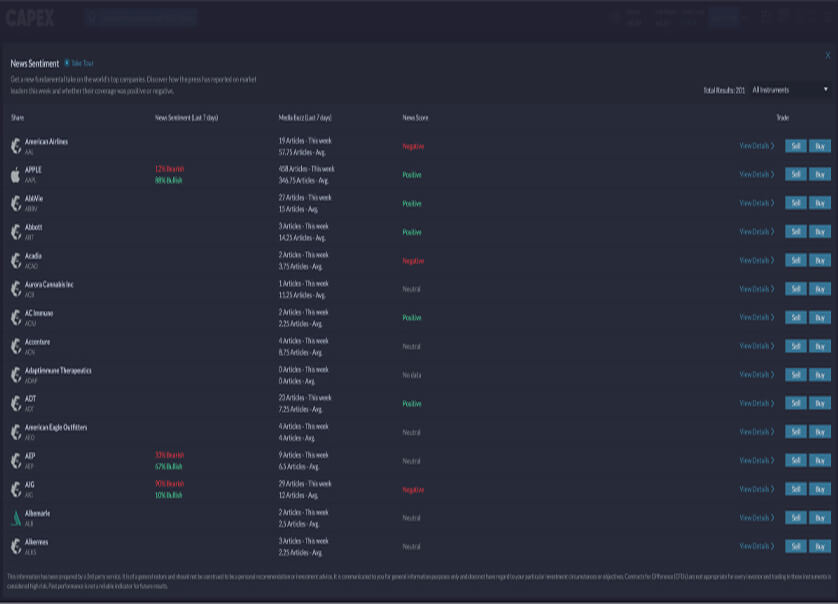Click the Accenture stock icon

tap(15, 346)
